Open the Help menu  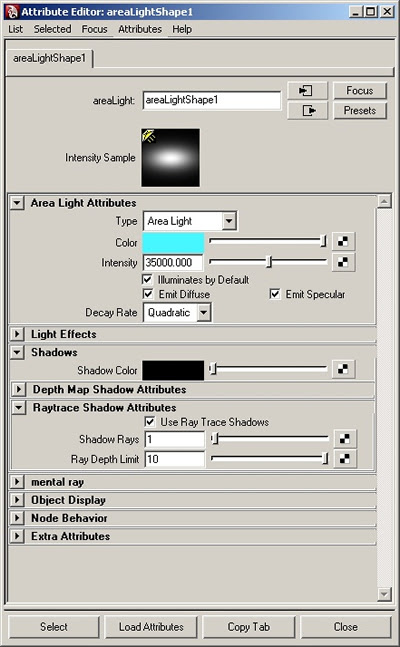(x=182, y=29)
